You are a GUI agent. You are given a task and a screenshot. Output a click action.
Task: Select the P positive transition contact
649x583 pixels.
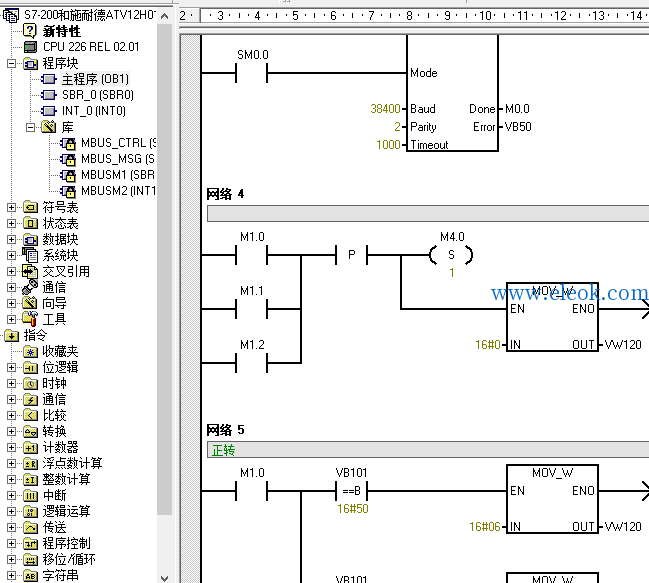coord(351,255)
